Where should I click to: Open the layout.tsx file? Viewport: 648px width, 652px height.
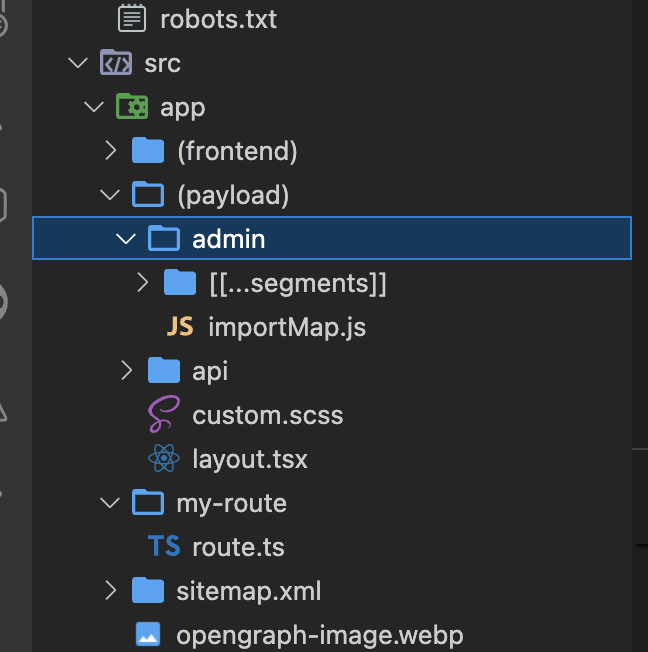pyautogui.click(x=249, y=459)
